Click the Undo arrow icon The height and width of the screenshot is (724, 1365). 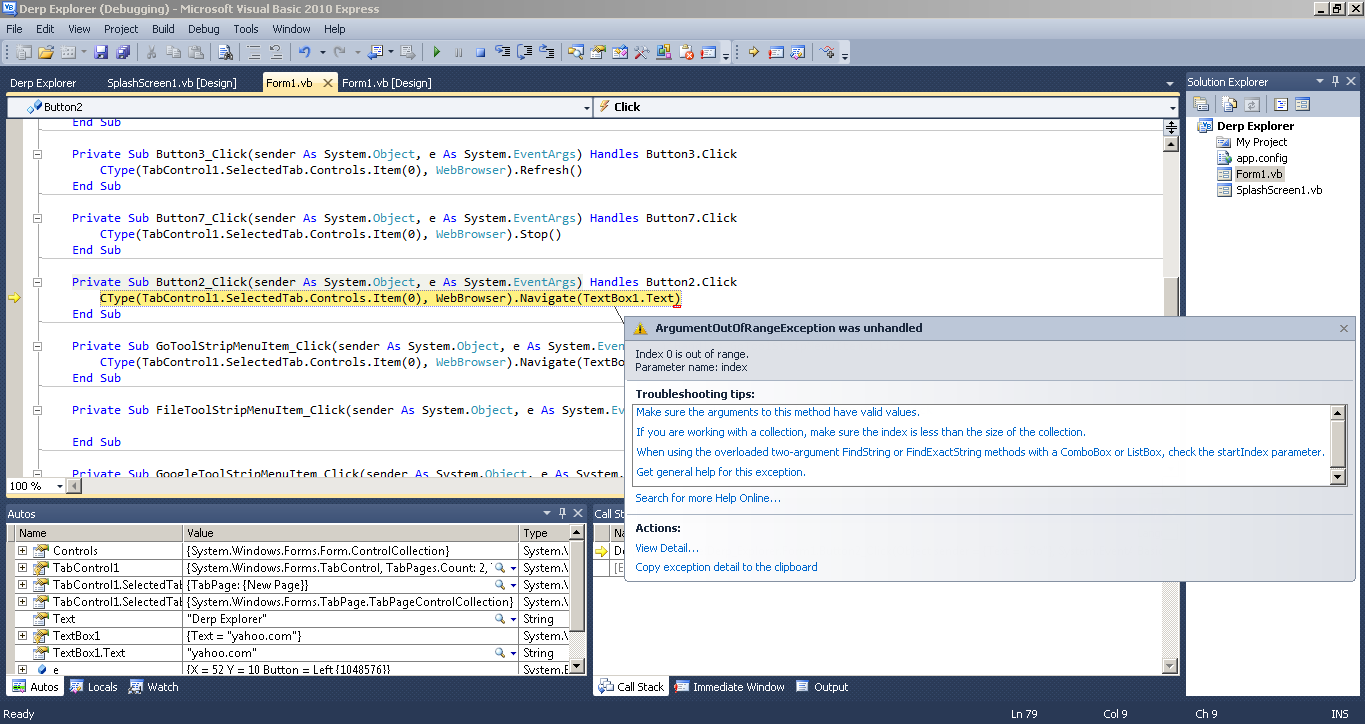point(304,52)
